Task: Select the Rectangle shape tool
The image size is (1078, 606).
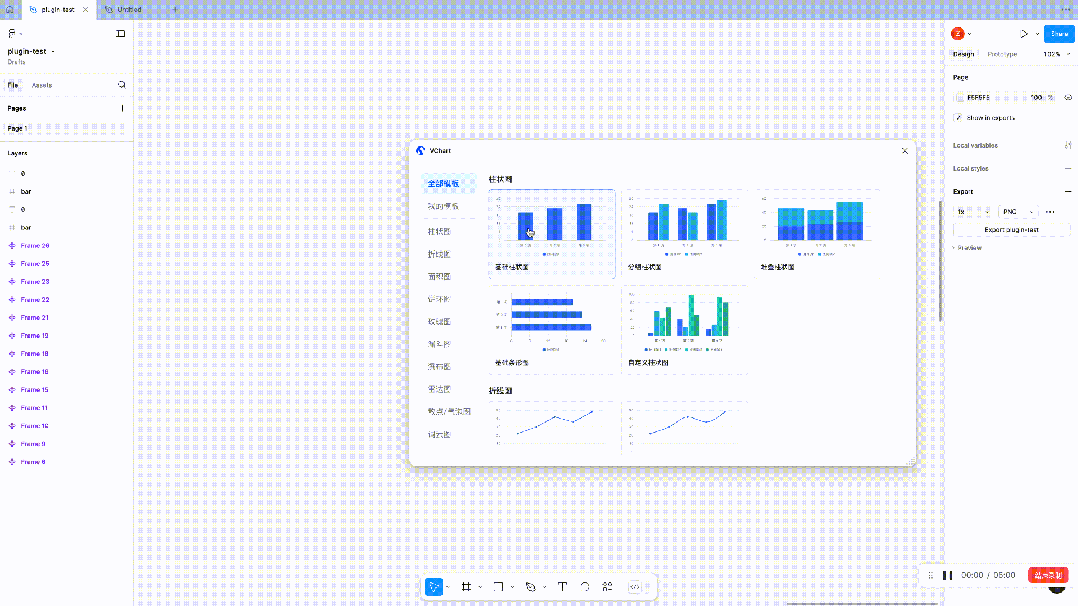Action: pos(498,587)
